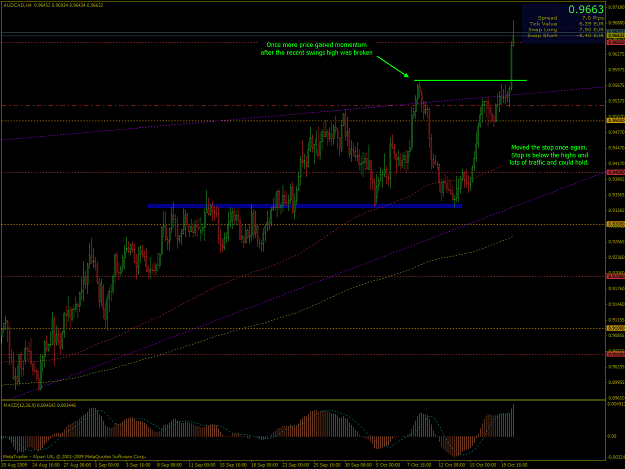Click the 30 Sep 08:00 time label
Viewport: 625px width, 469px height.
(358, 465)
